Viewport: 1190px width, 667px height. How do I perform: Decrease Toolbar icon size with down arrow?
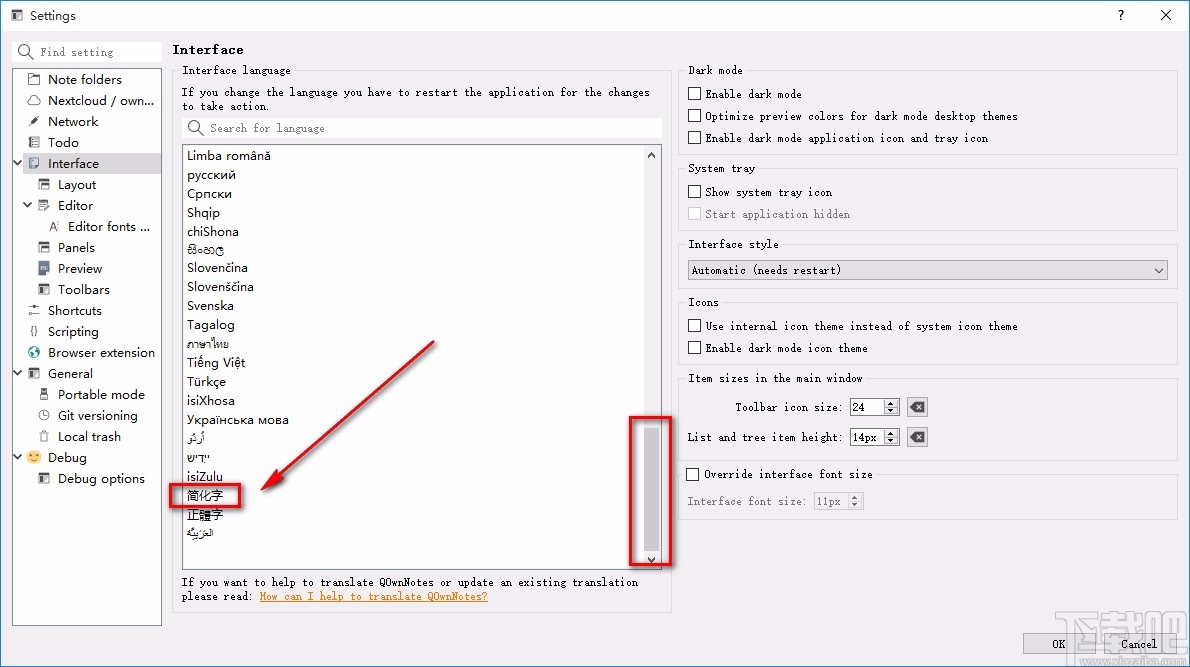point(891,411)
